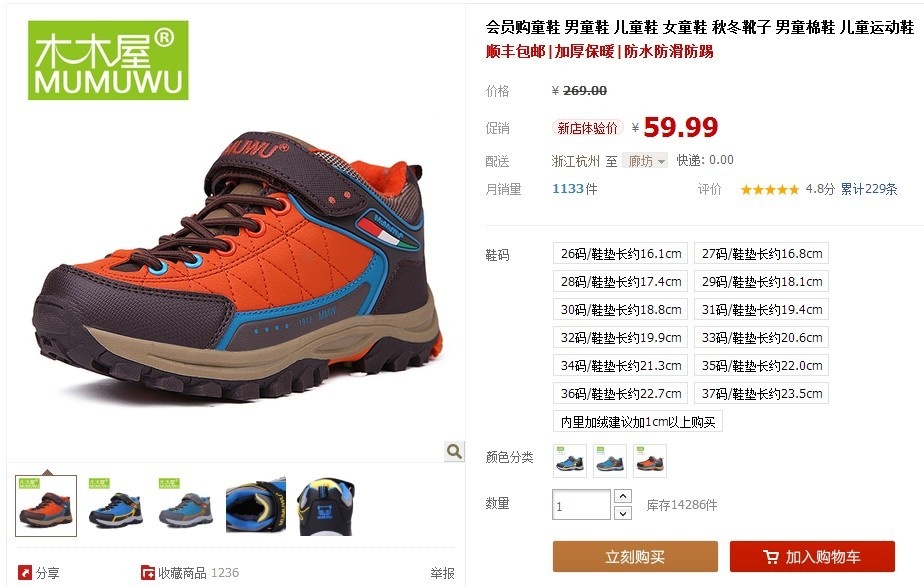Image resolution: width=924 pixels, height=587 pixels.
Task: Click the five-star rating icons
Action: (770, 190)
